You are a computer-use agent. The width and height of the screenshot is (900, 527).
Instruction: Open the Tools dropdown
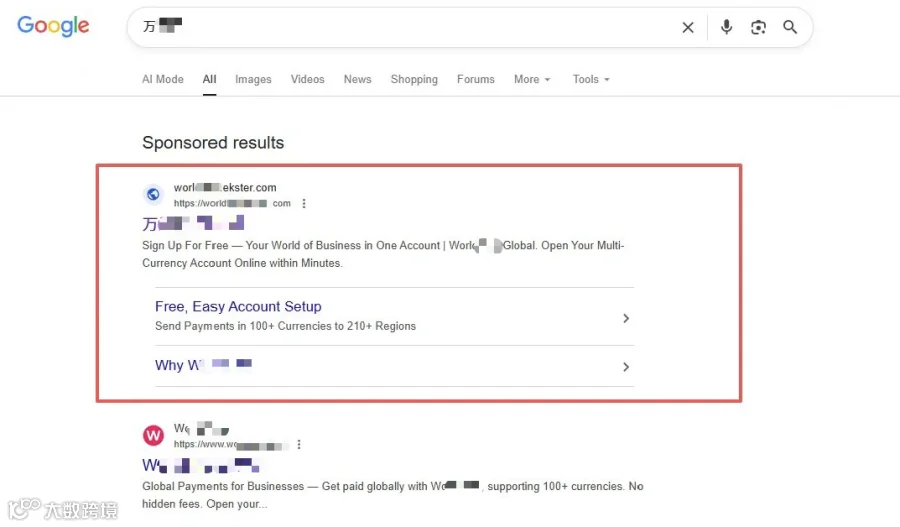591,79
